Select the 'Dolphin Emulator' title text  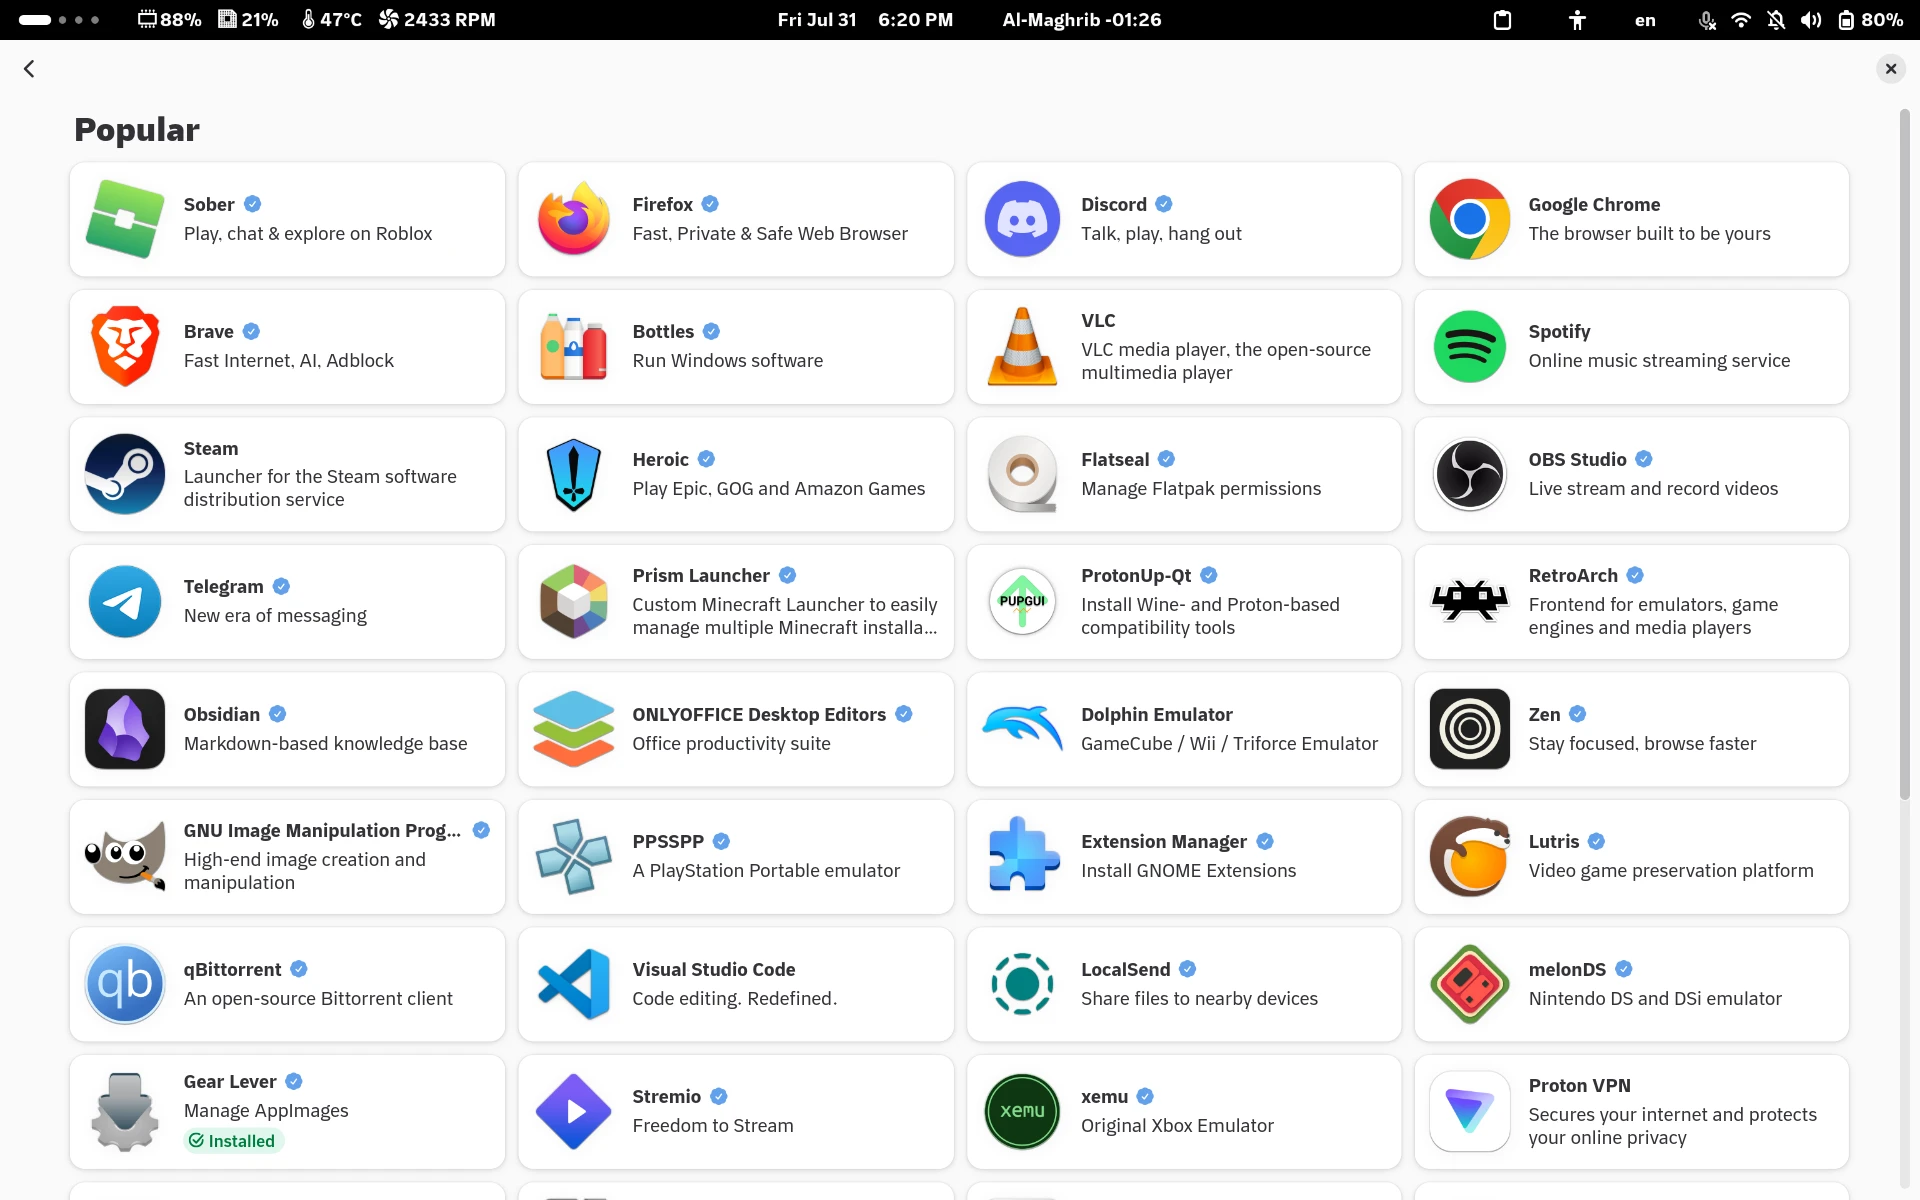tap(1157, 714)
